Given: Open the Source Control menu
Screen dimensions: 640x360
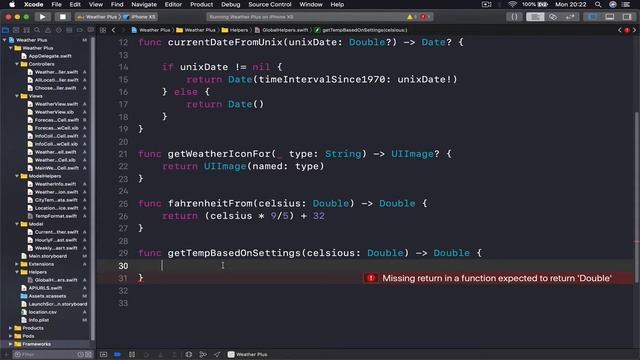Looking at the screenshot, I should tap(270, 4).
